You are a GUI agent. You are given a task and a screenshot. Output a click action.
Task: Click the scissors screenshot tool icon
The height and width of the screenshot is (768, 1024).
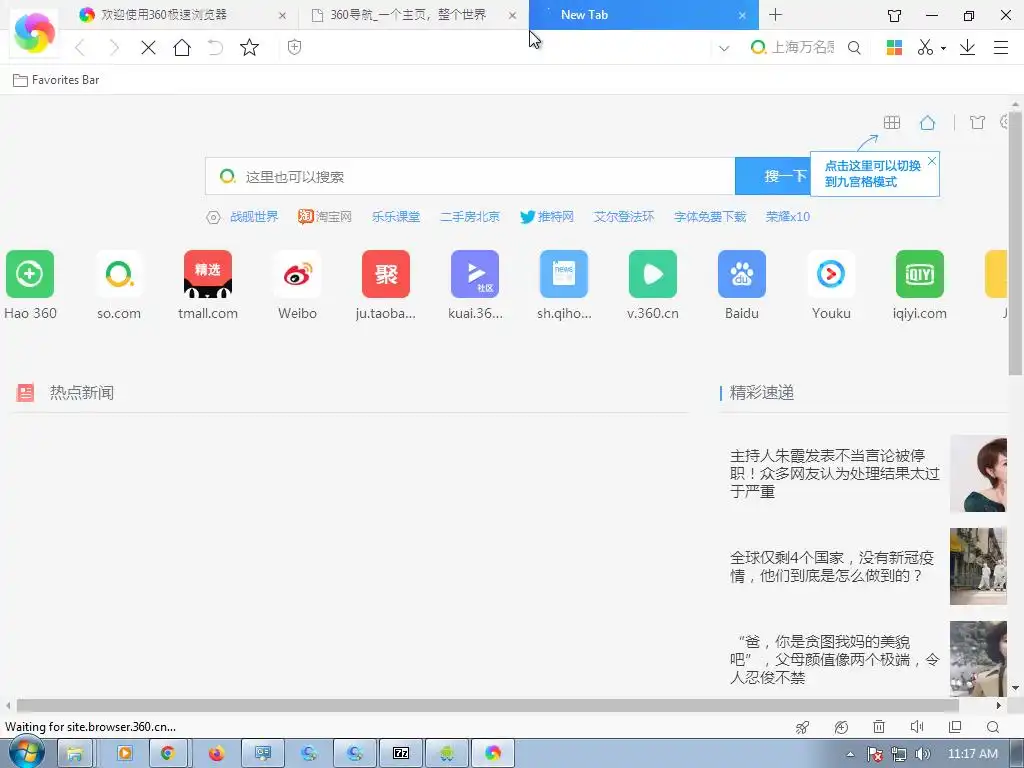(x=925, y=47)
